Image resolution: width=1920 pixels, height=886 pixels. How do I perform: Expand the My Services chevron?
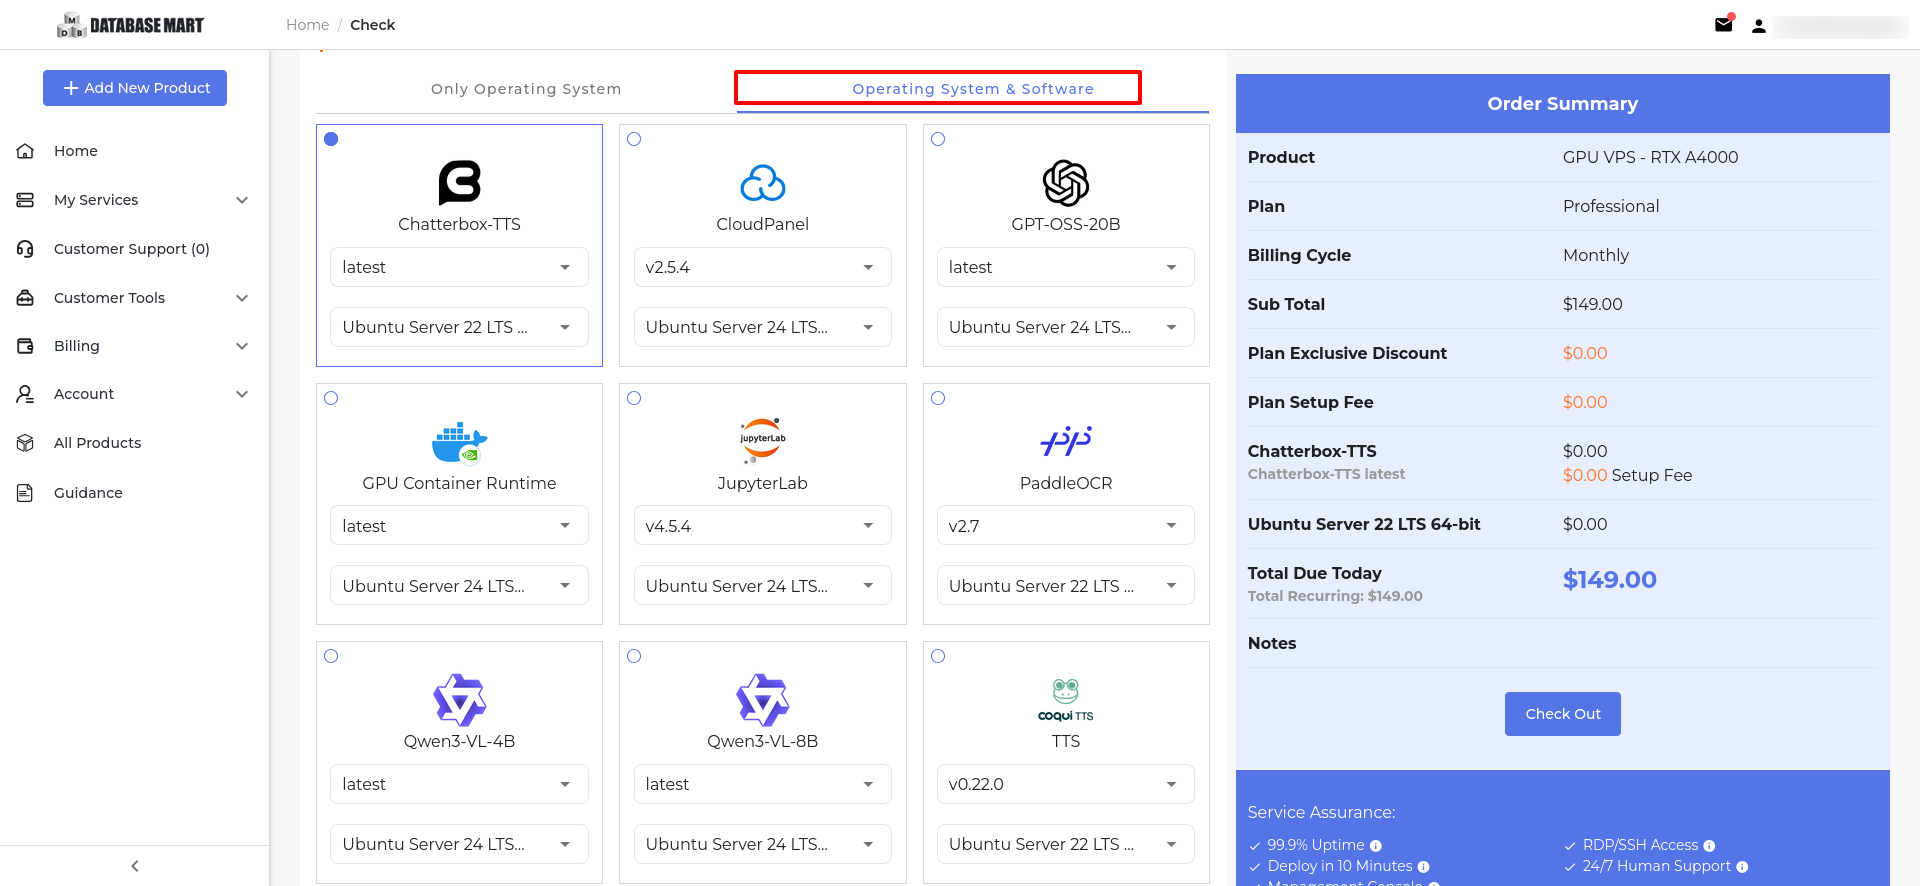[242, 200]
